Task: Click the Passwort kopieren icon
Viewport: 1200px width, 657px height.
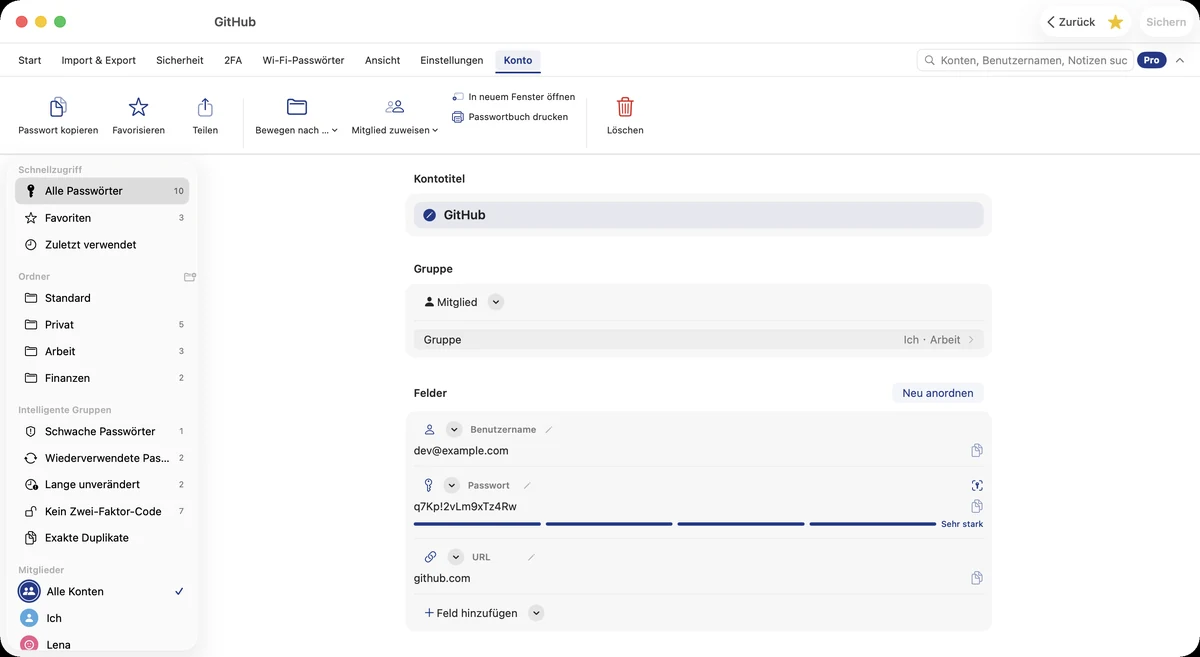Action: pyautogui.click(x=58, y=107)
